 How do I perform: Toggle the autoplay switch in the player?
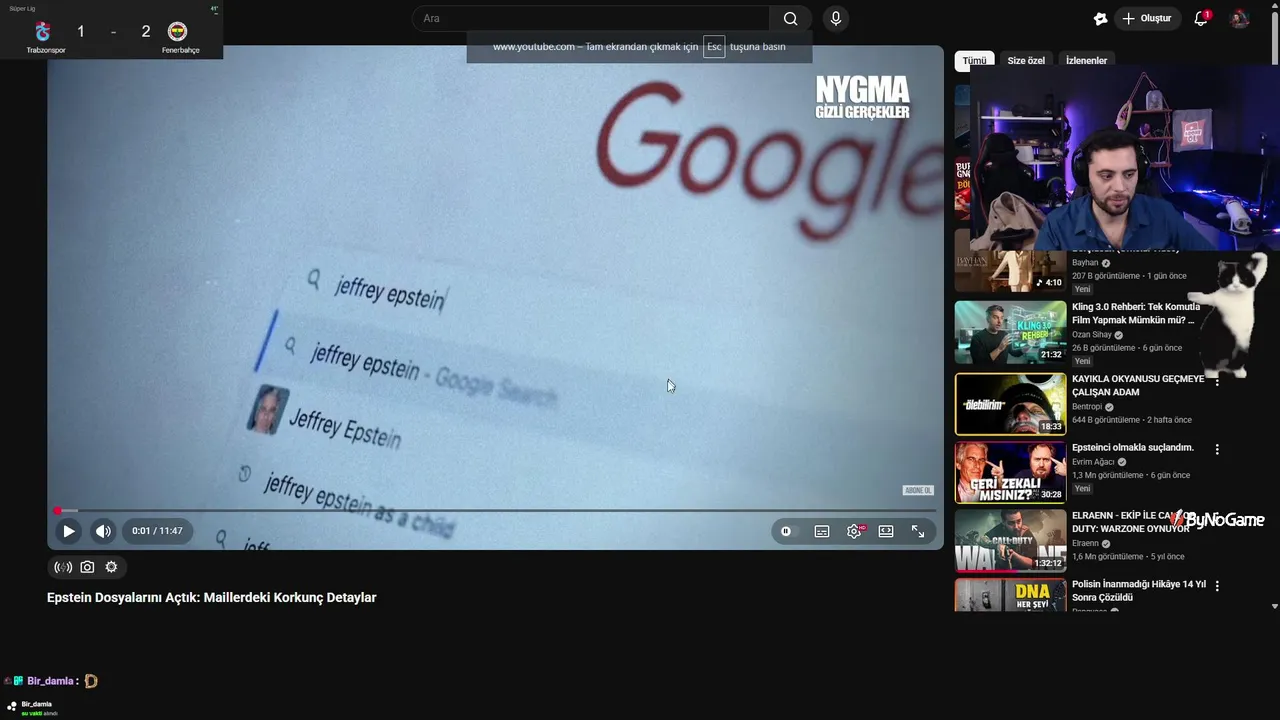(786, 531)
